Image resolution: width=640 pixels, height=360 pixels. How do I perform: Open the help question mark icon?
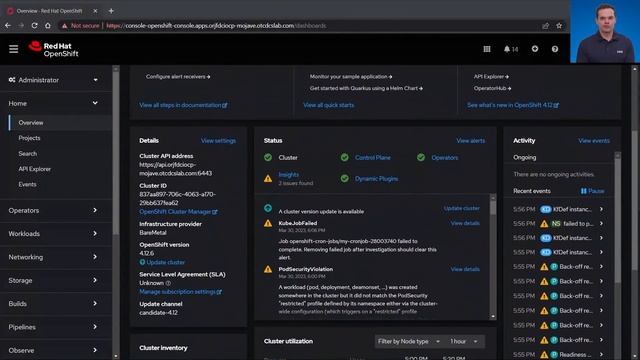pyautogui.click(x=555, y=49)
